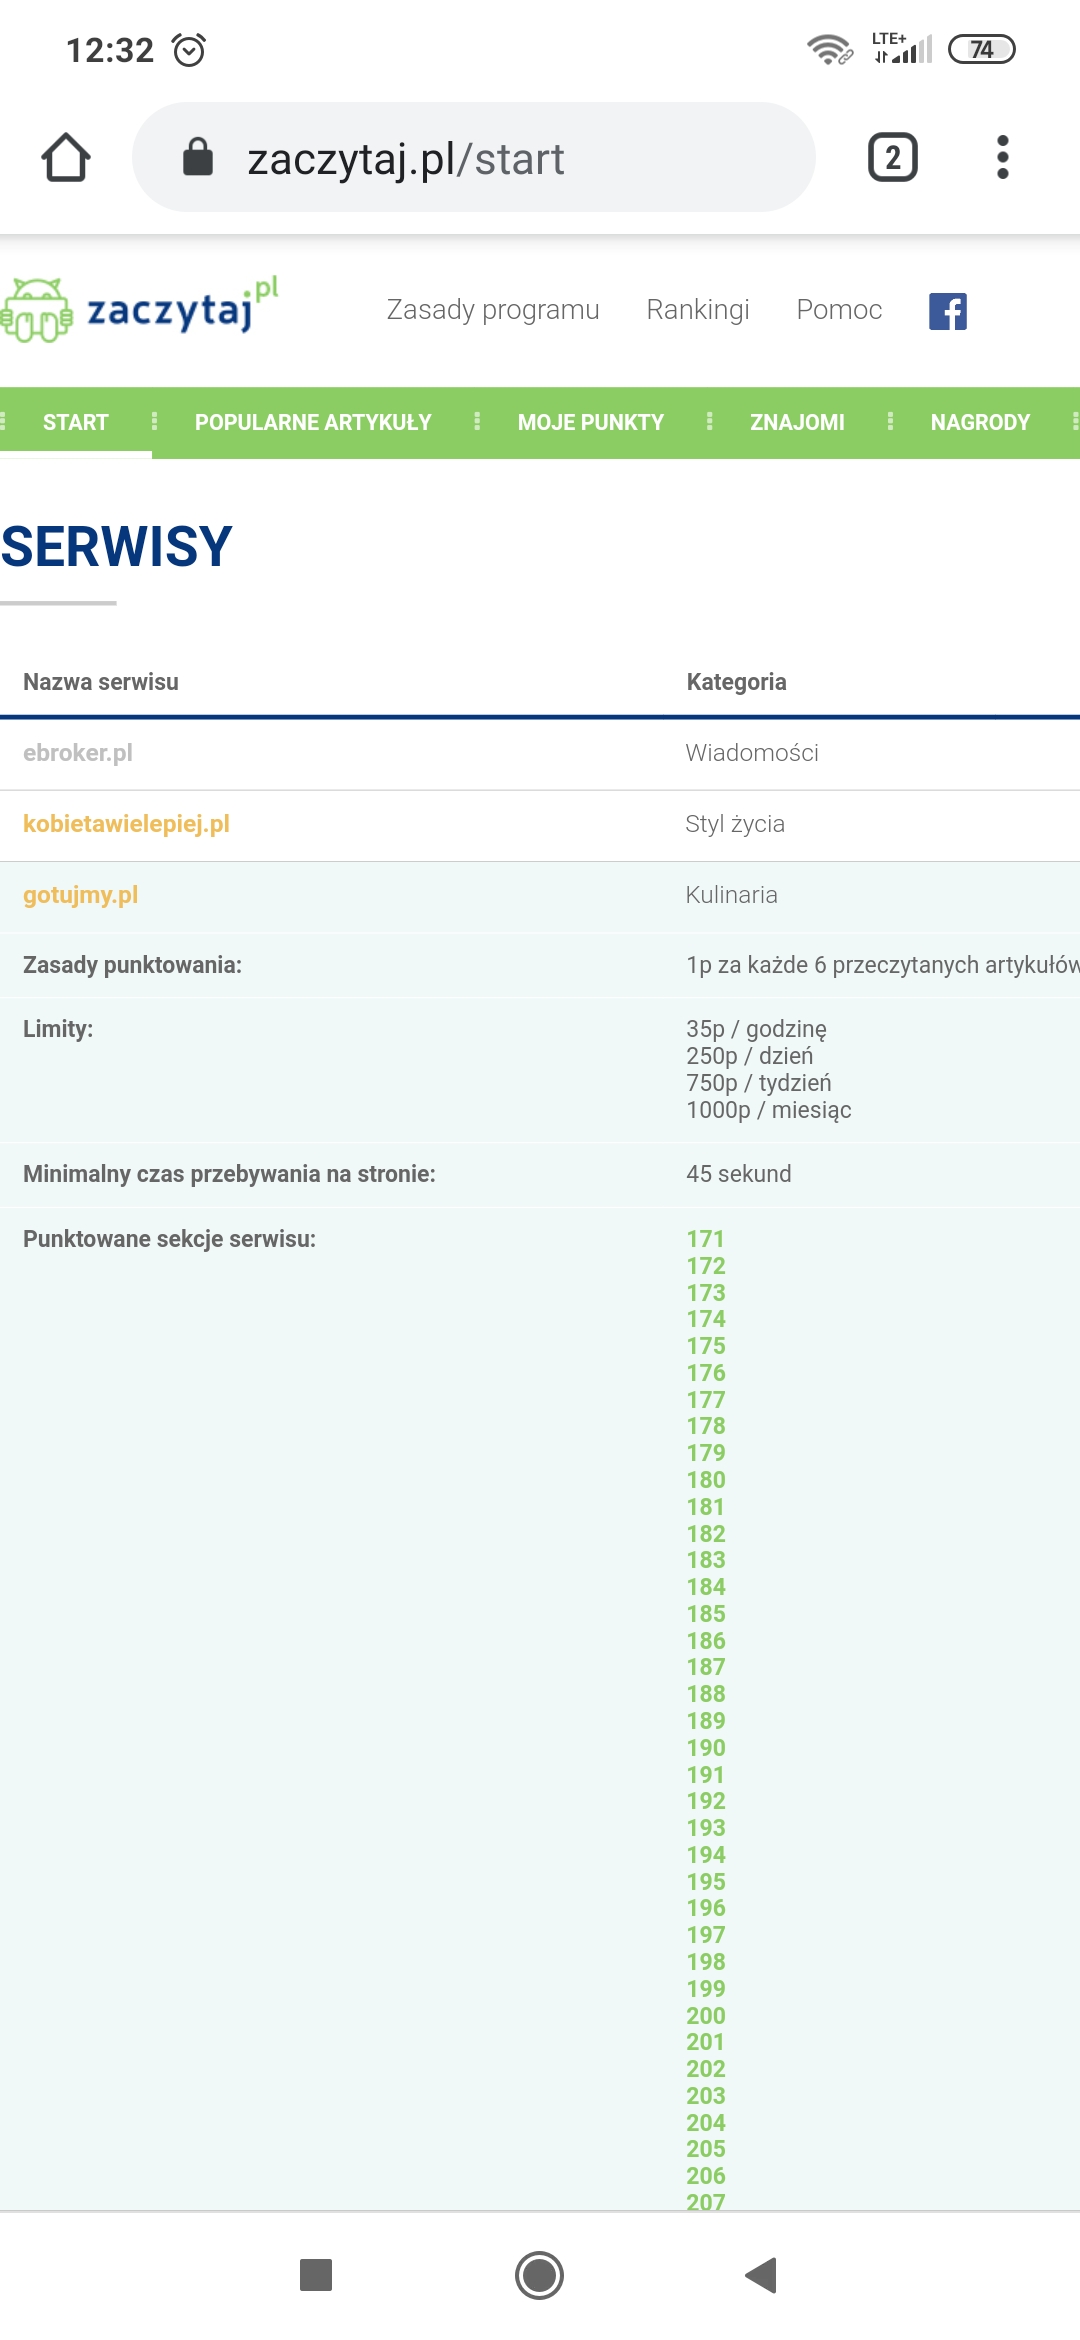Image resolution: width=1080 pixels, height=2340 pixels.
Task: Open section link 200
Action: tap(705, 2016)
